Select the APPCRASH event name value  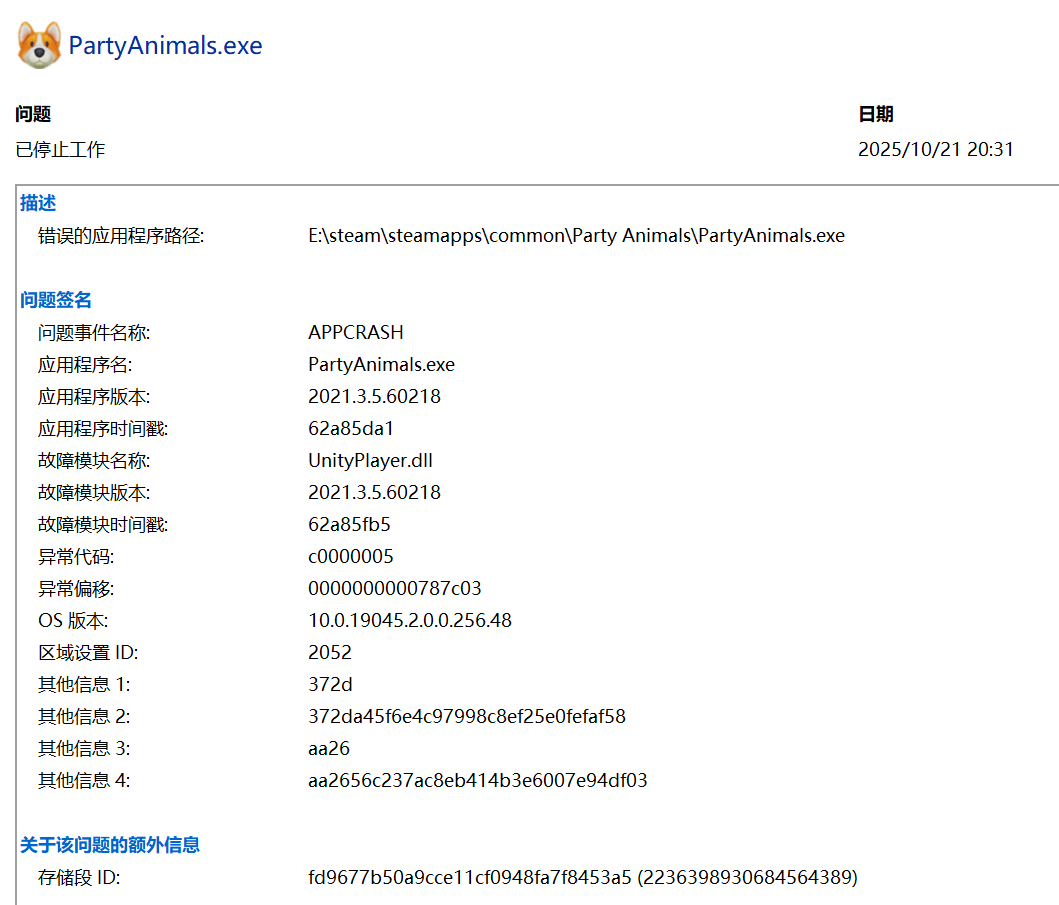coord(356,332)
